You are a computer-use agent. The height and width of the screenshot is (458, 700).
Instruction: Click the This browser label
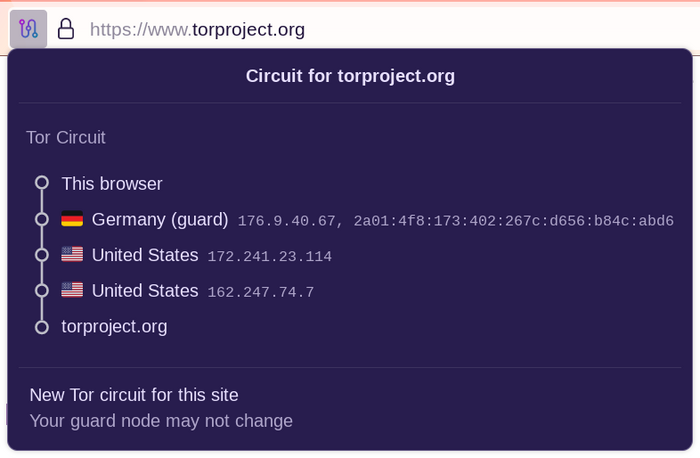coord(112,184)
